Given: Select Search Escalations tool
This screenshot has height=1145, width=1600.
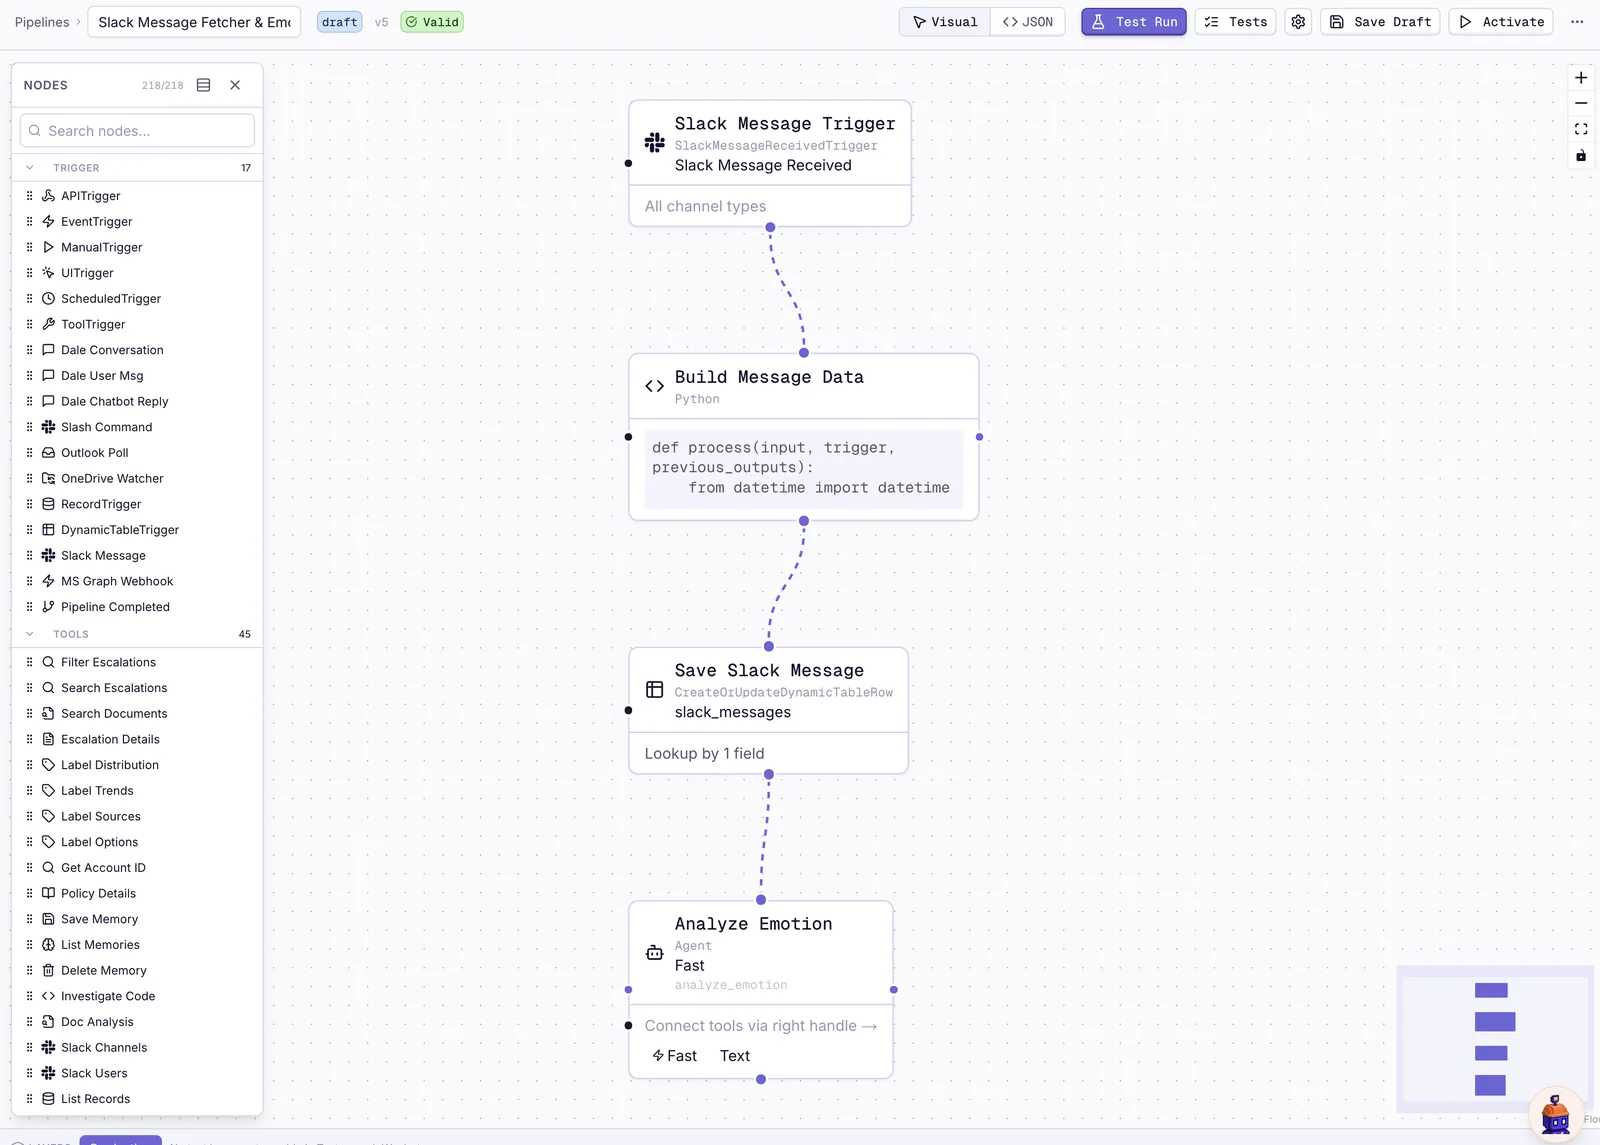Looking at the screenshot, I should pos(138,688).
